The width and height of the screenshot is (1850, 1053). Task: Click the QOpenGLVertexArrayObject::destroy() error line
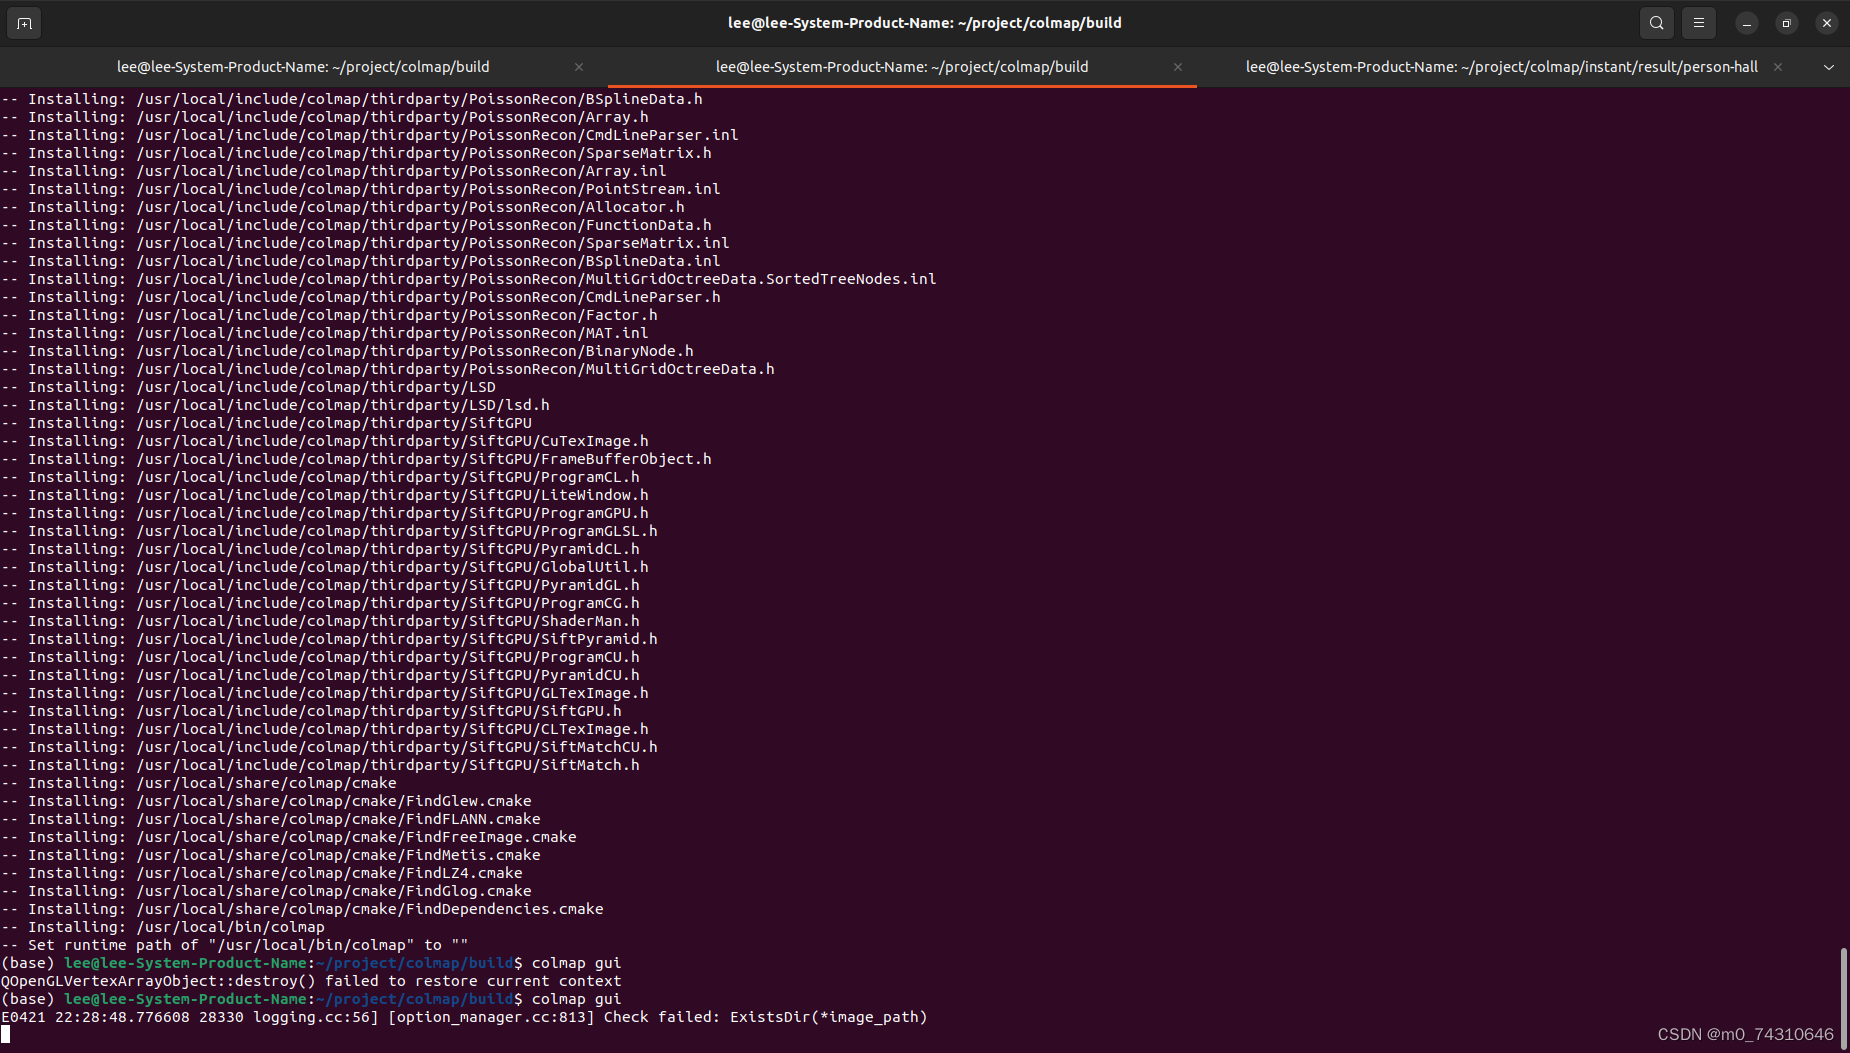click(311, 981)
